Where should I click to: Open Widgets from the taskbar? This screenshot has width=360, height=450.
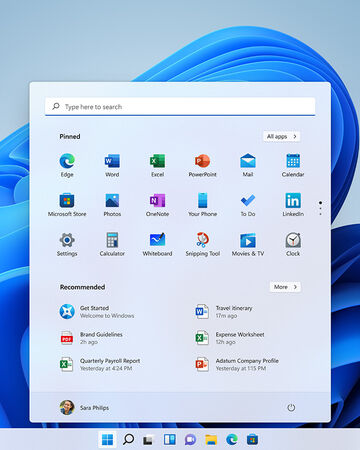pos(170,440)
